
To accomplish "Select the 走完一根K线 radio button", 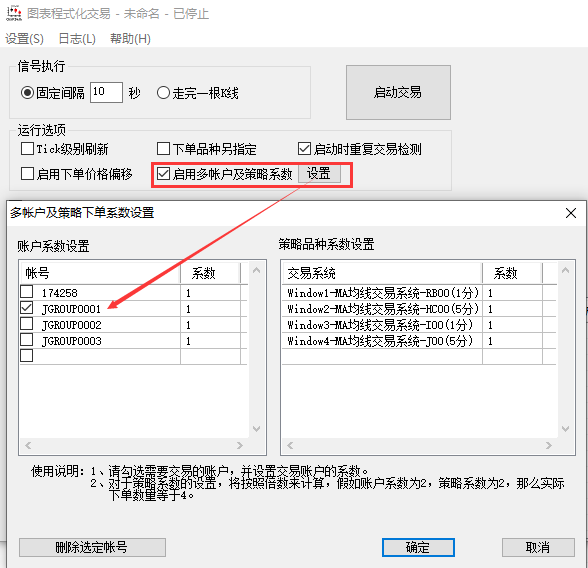I will click(x=163, y=93).
